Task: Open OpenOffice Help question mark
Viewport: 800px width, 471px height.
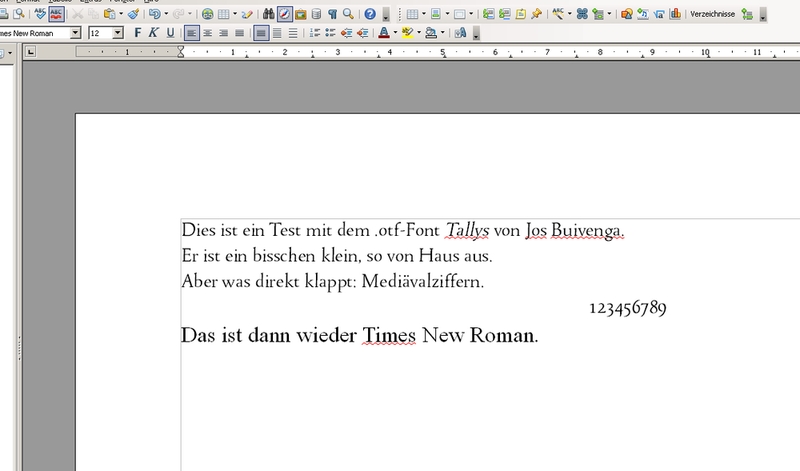Action: point(370,14)
